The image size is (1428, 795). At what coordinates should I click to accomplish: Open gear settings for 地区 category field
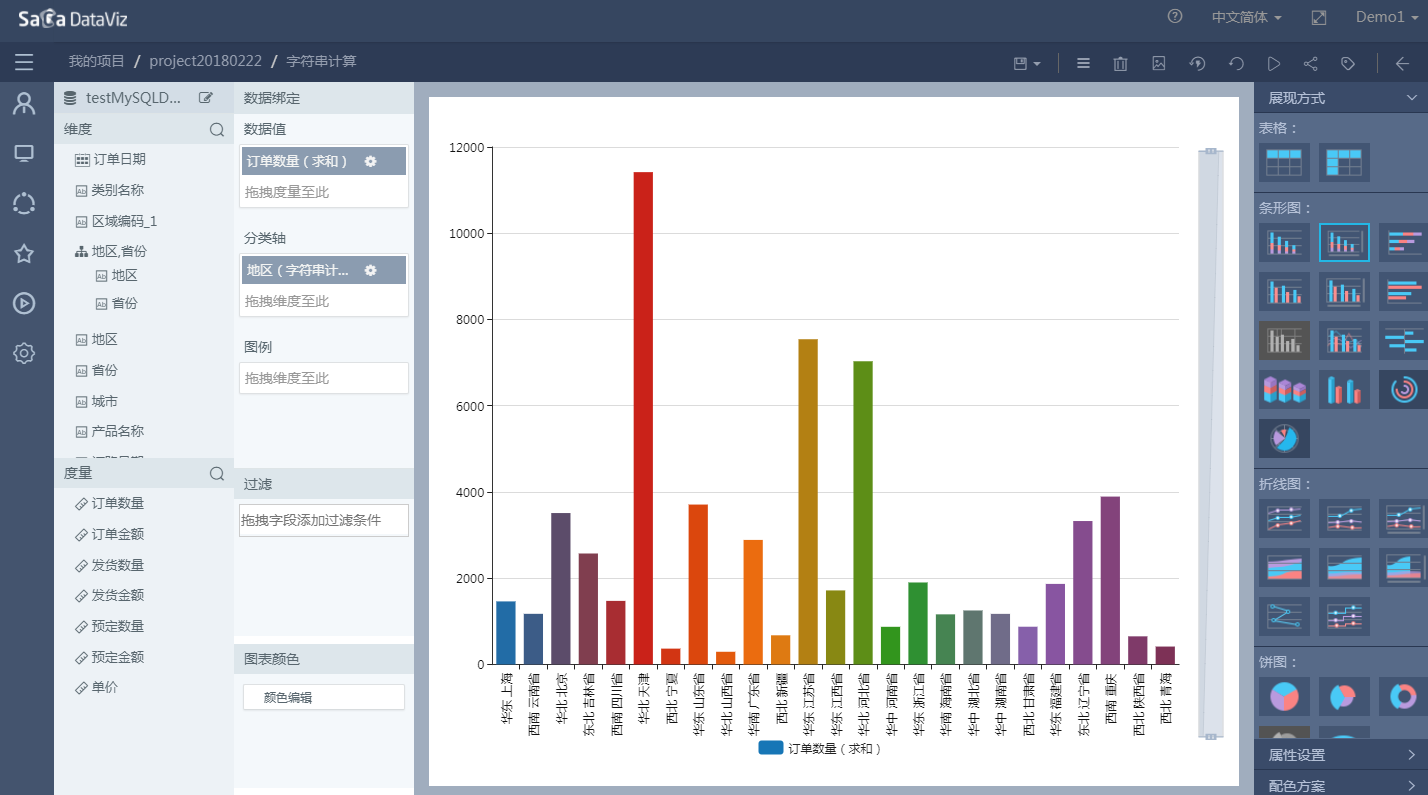(370, 270)
